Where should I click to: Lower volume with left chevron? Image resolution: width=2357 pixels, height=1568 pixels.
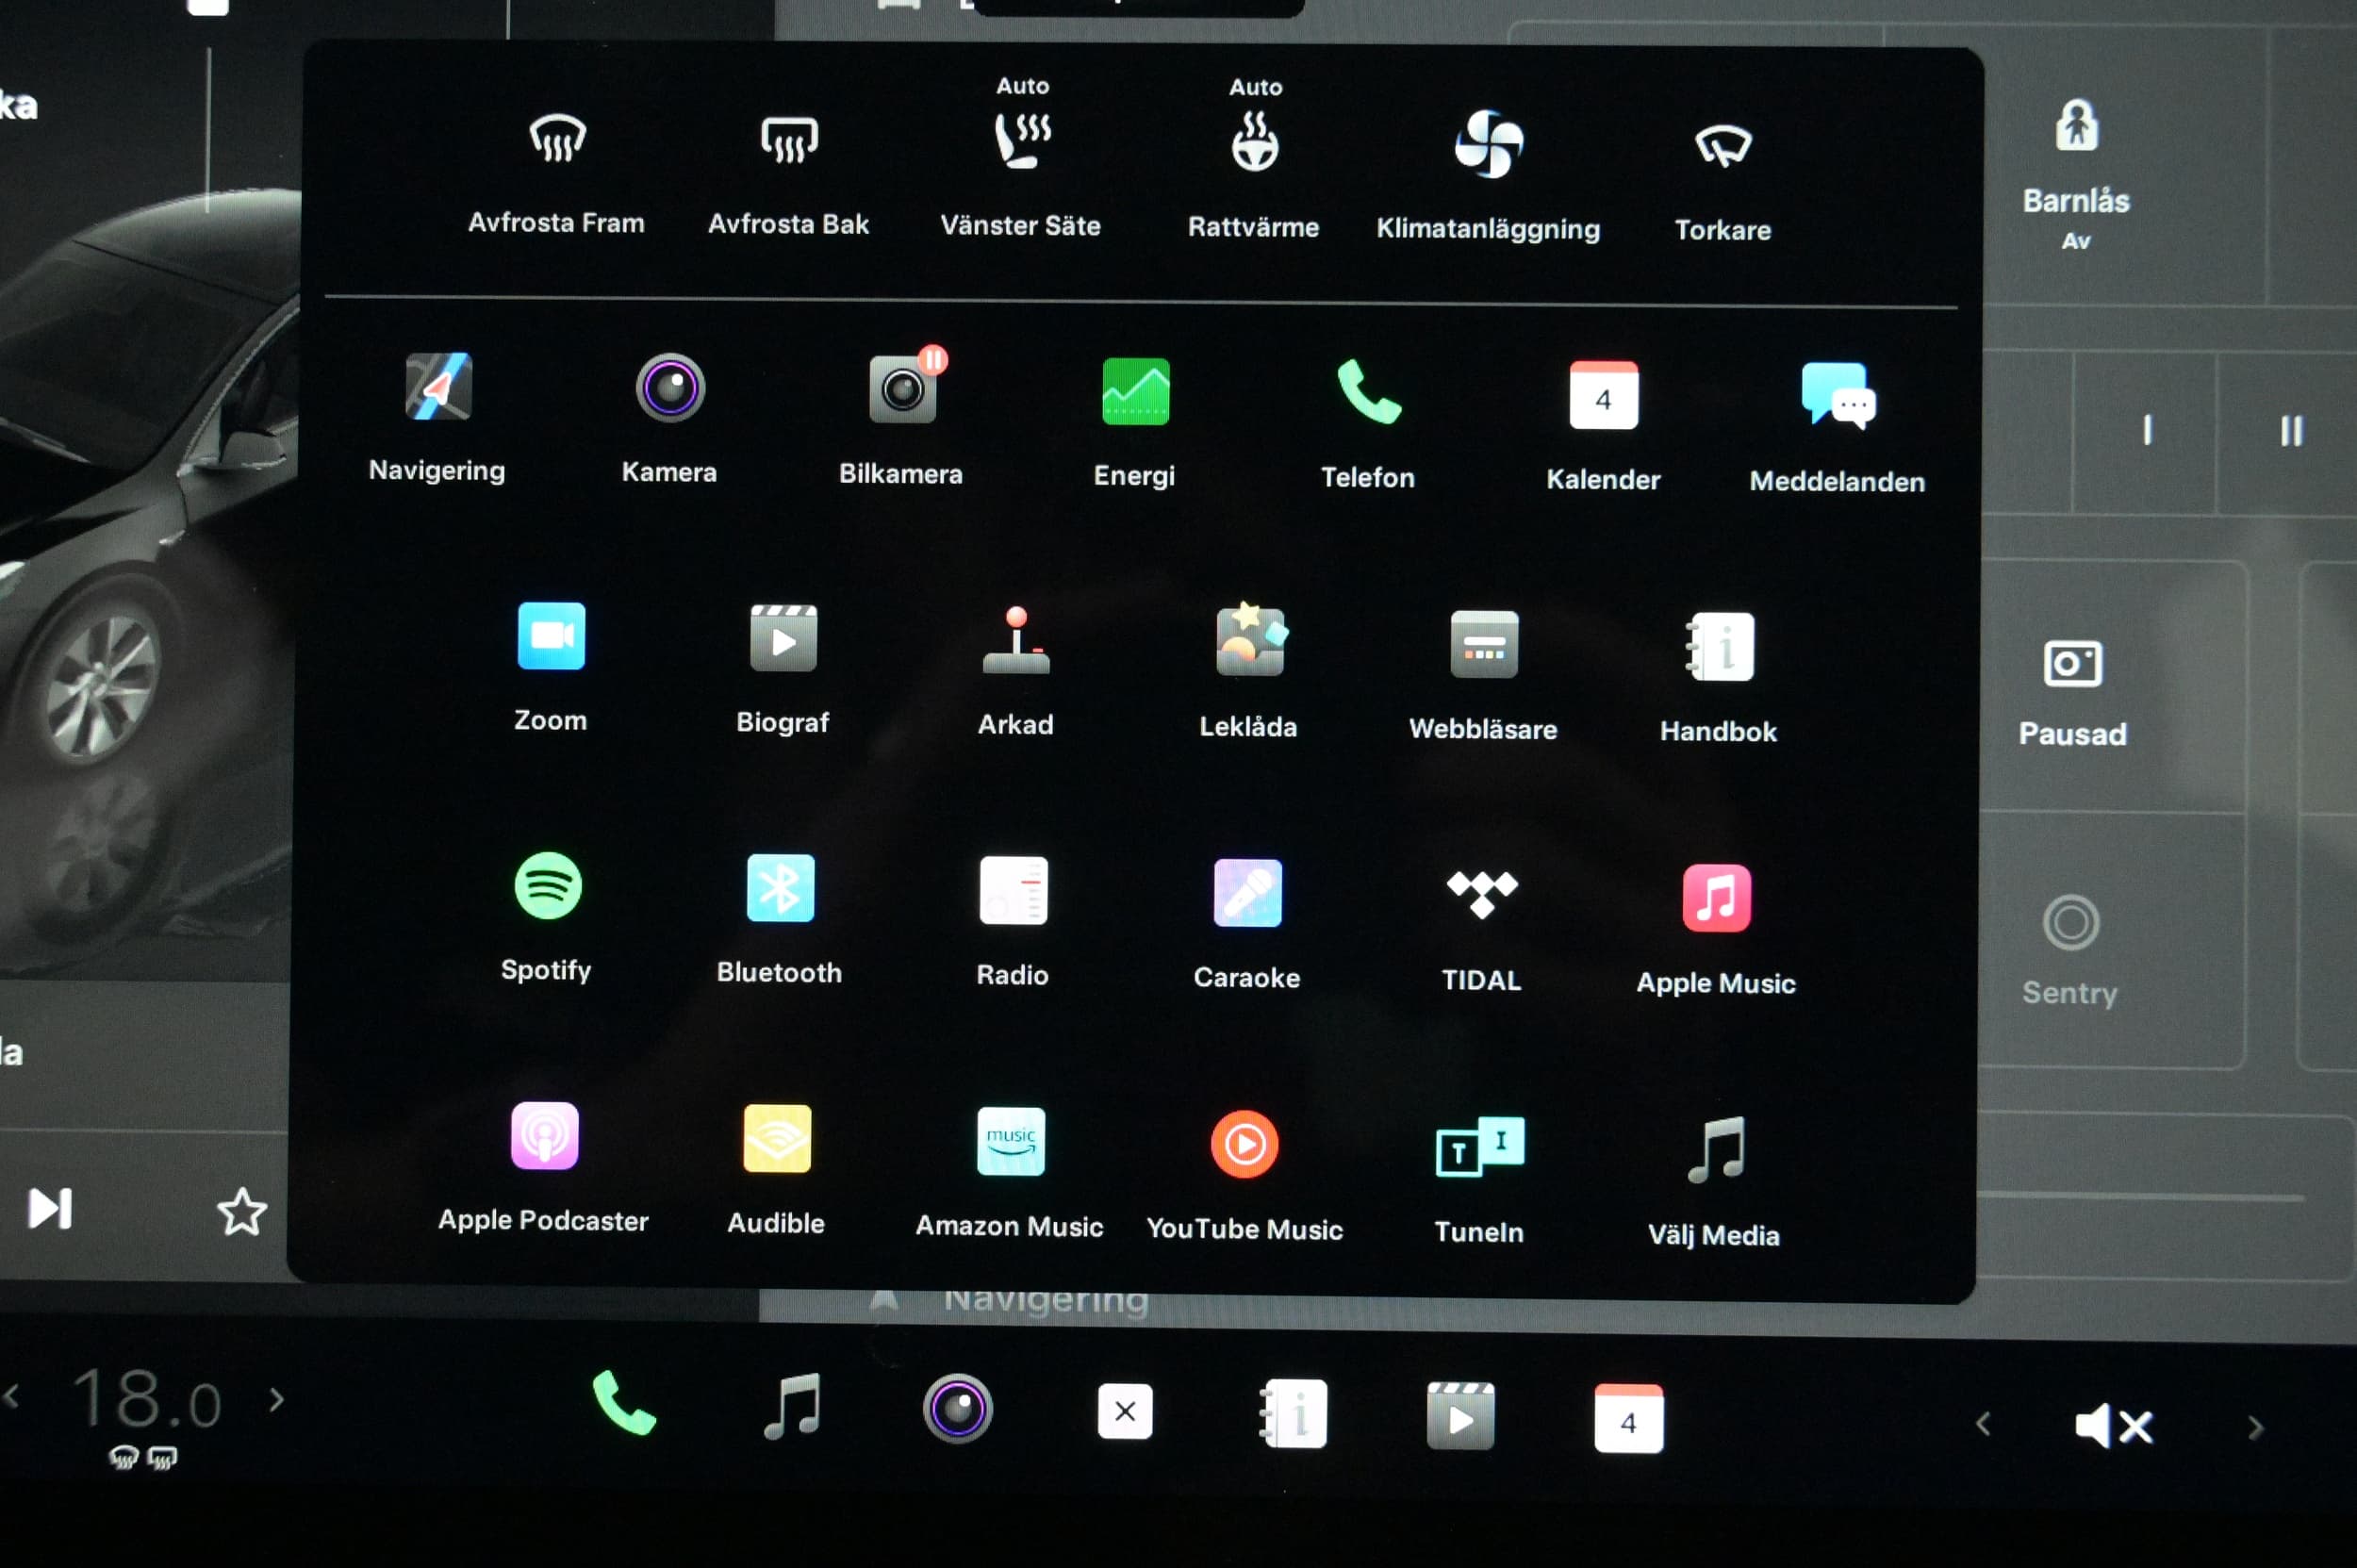(x=1984, y=1424)
